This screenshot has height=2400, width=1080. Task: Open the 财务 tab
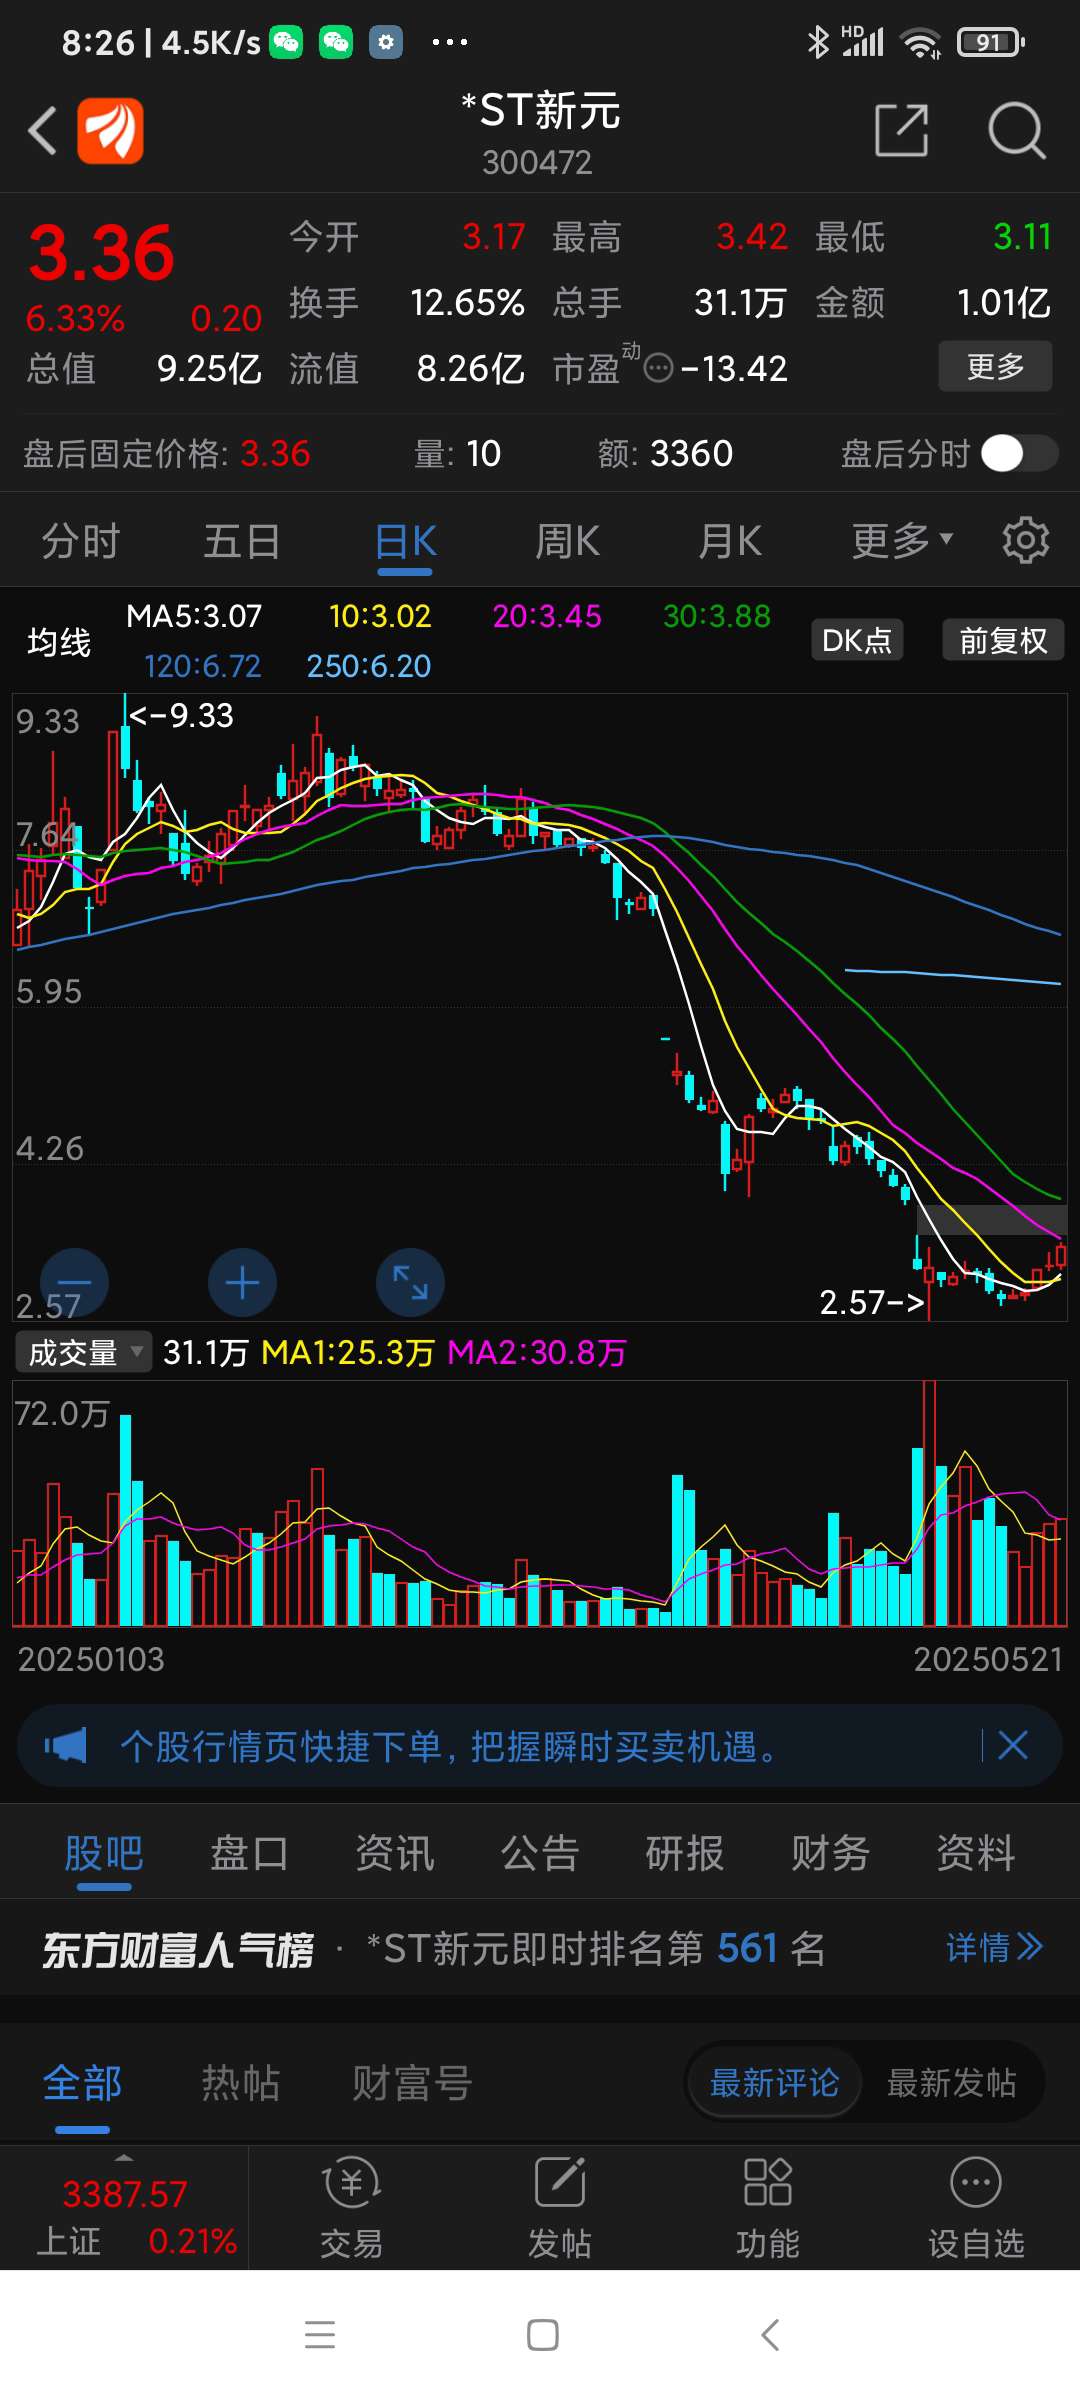coord(830,1853)
